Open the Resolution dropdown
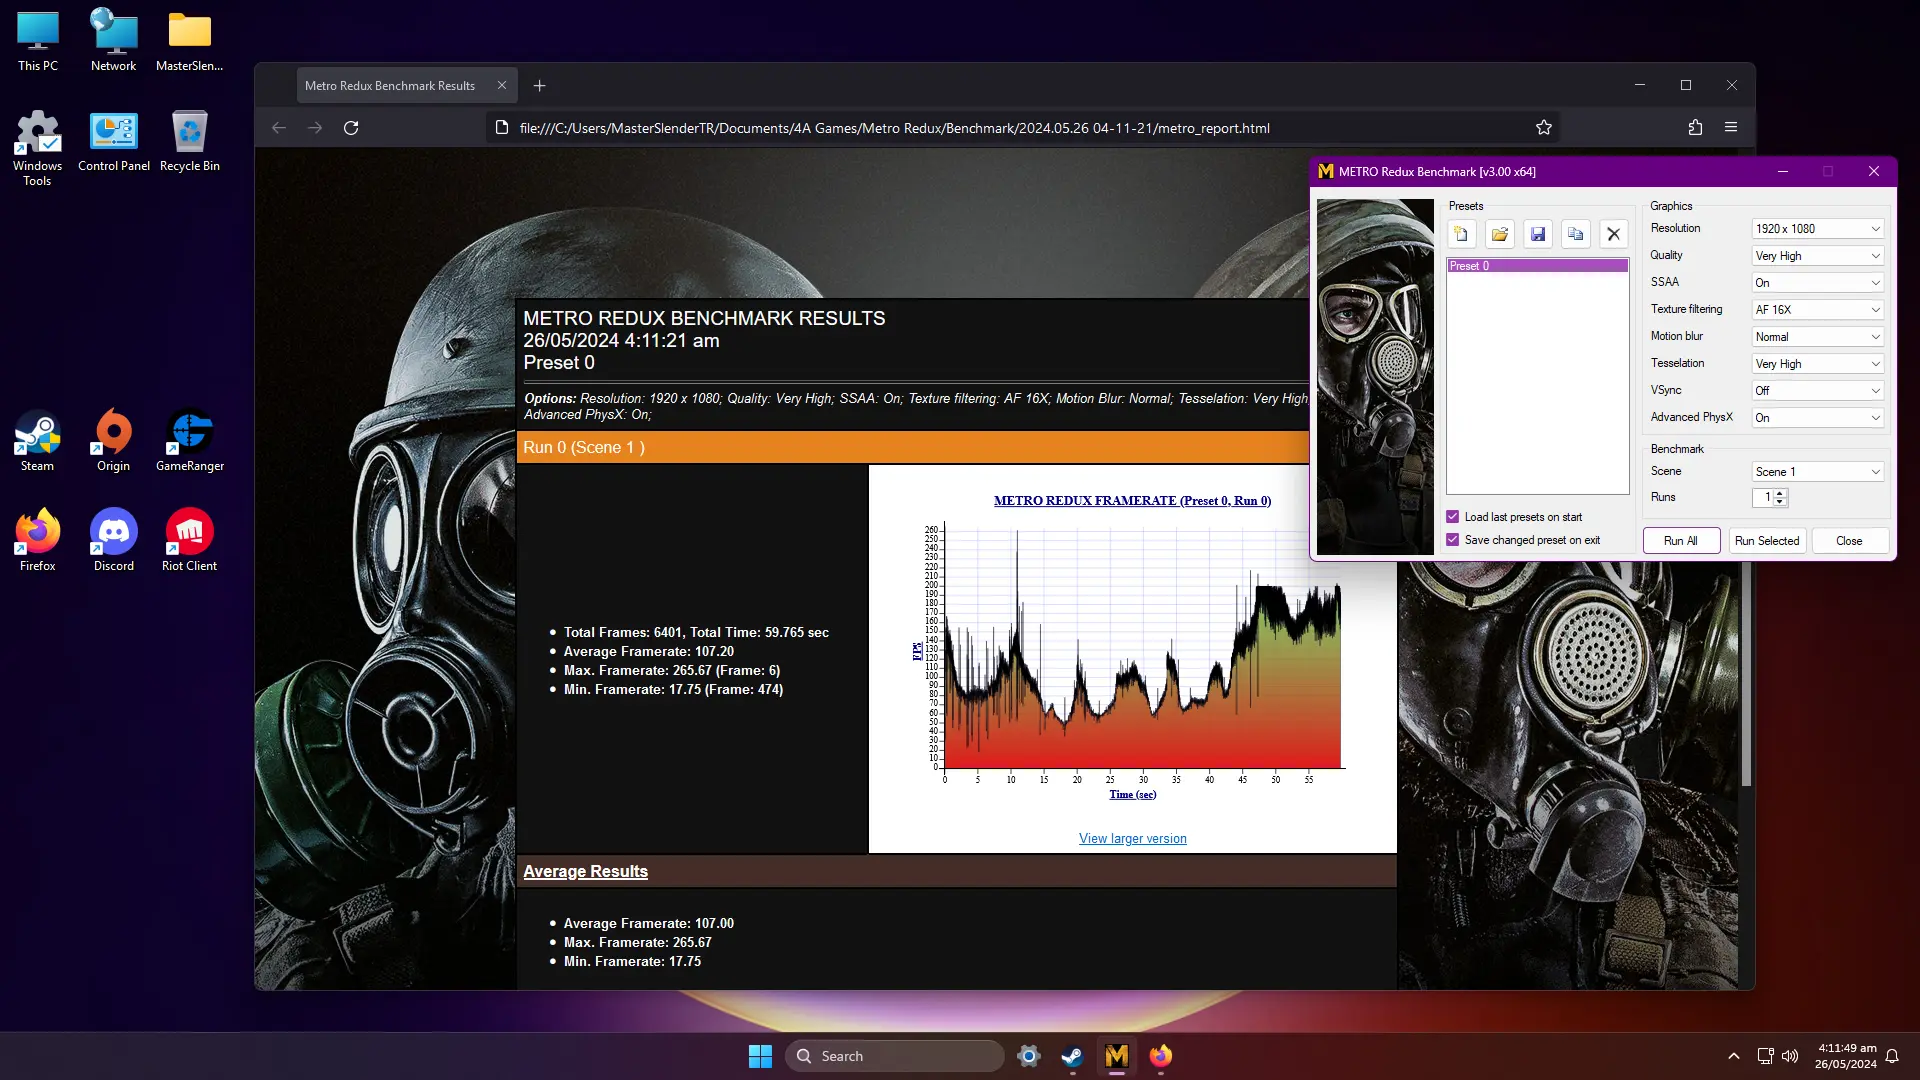This screenshot has width=1920, height=1080. point(1817,229)
